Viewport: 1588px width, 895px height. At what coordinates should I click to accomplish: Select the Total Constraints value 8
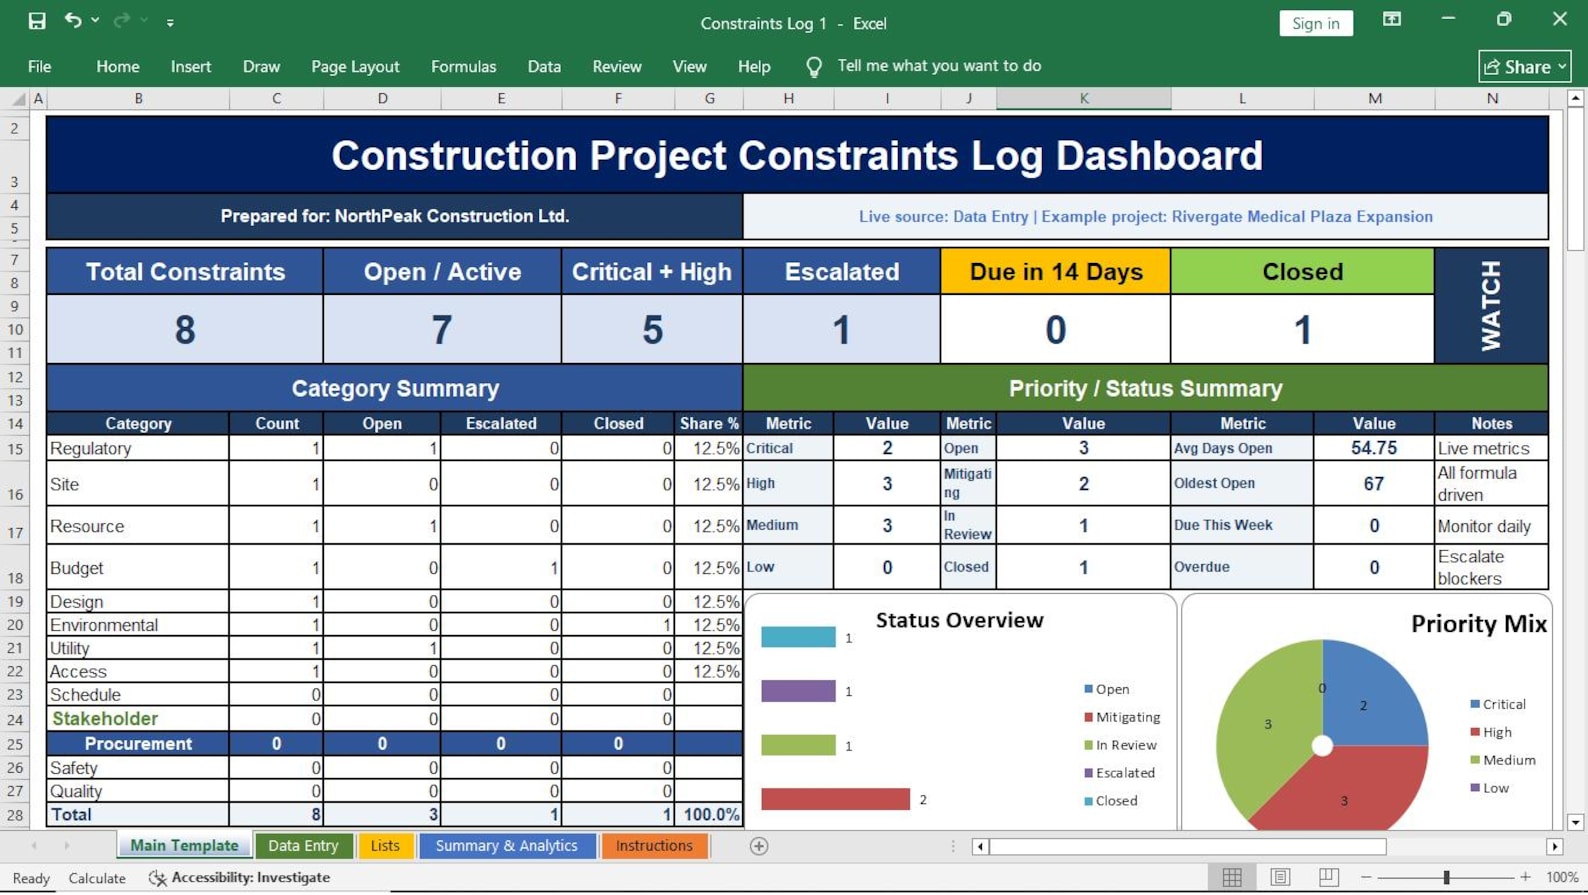[x=185, y=330]
